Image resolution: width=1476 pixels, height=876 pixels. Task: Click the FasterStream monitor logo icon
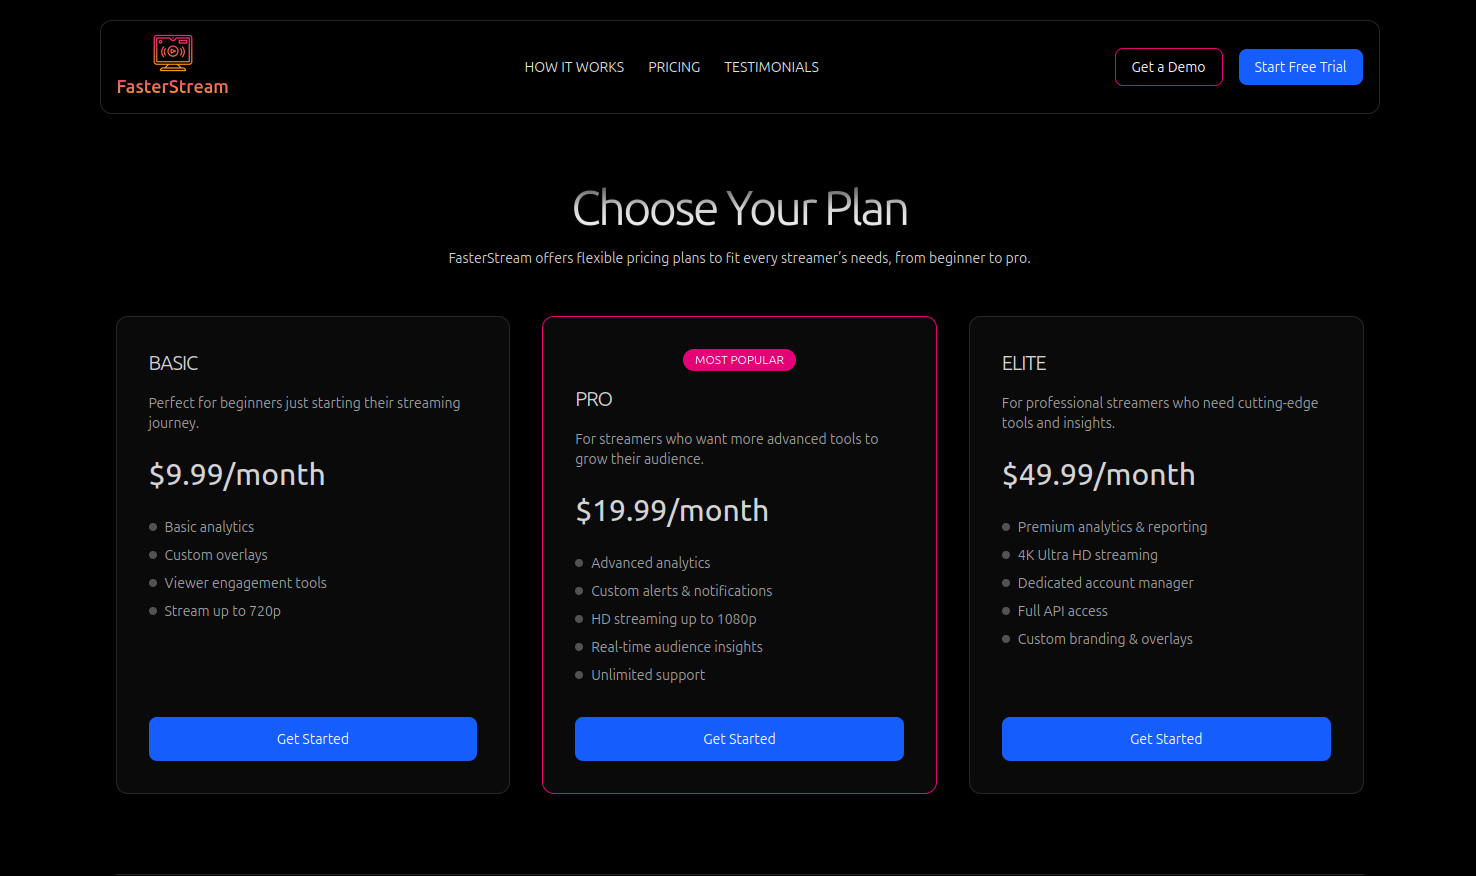point(173,53)
